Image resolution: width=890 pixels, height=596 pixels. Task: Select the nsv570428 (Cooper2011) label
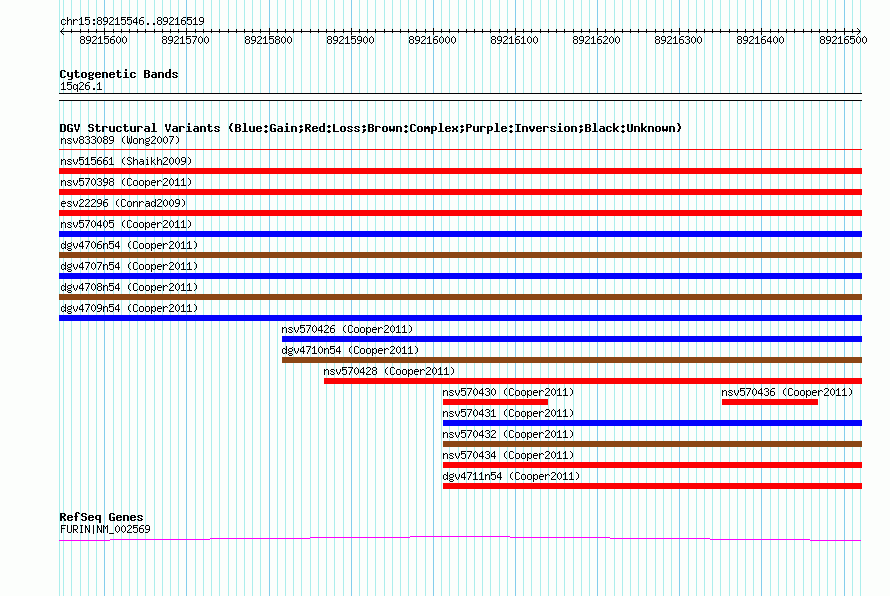389,371
